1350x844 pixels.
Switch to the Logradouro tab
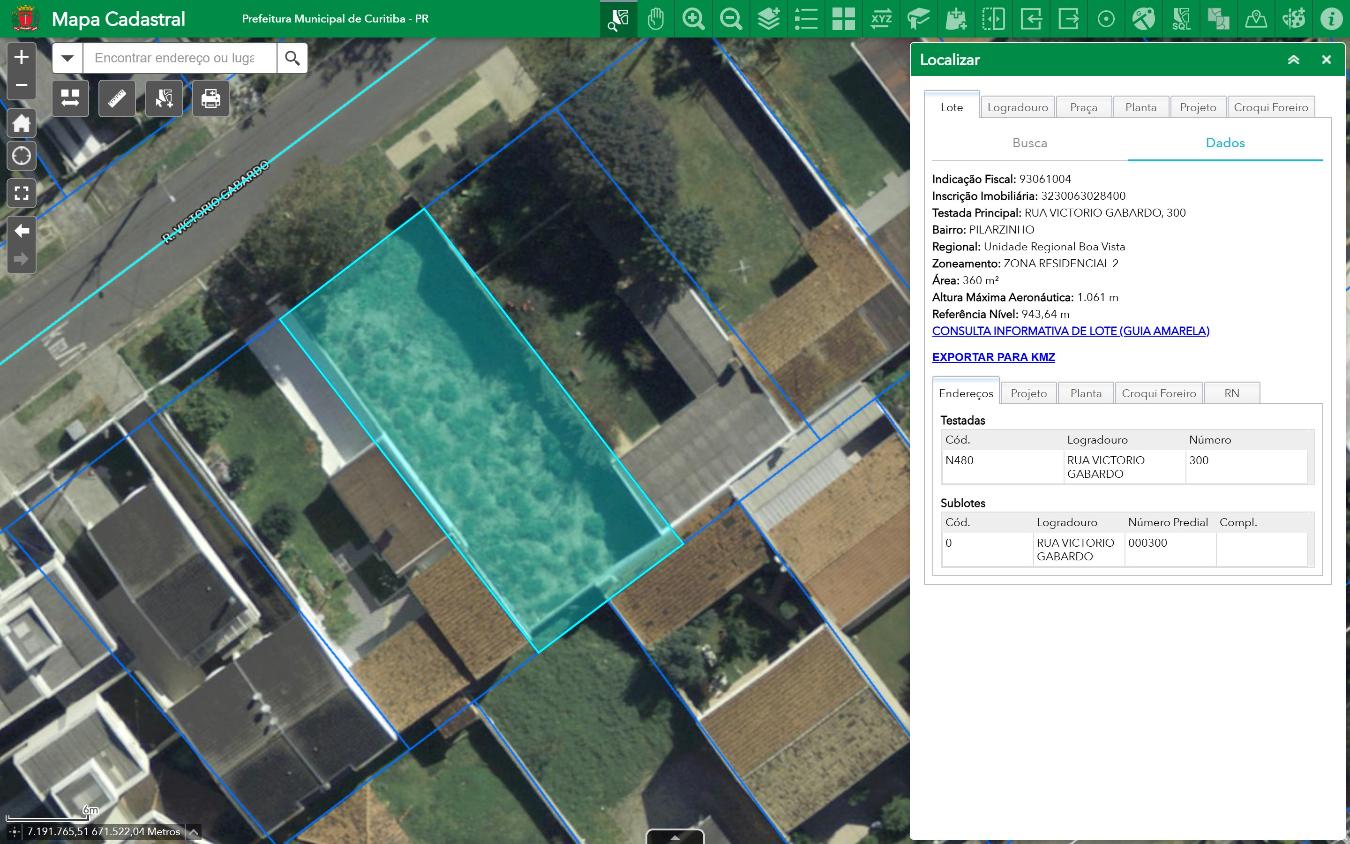[1017, 107]
